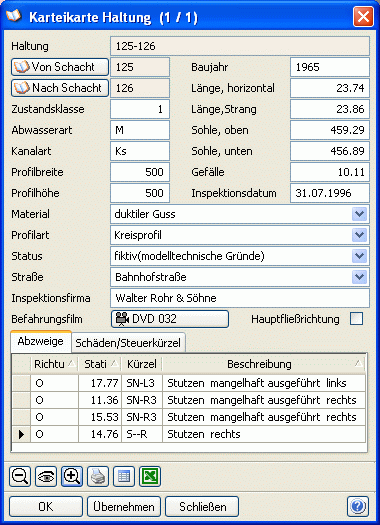
Task: Click the Von Schacht value 125
Action: (140, 67)
